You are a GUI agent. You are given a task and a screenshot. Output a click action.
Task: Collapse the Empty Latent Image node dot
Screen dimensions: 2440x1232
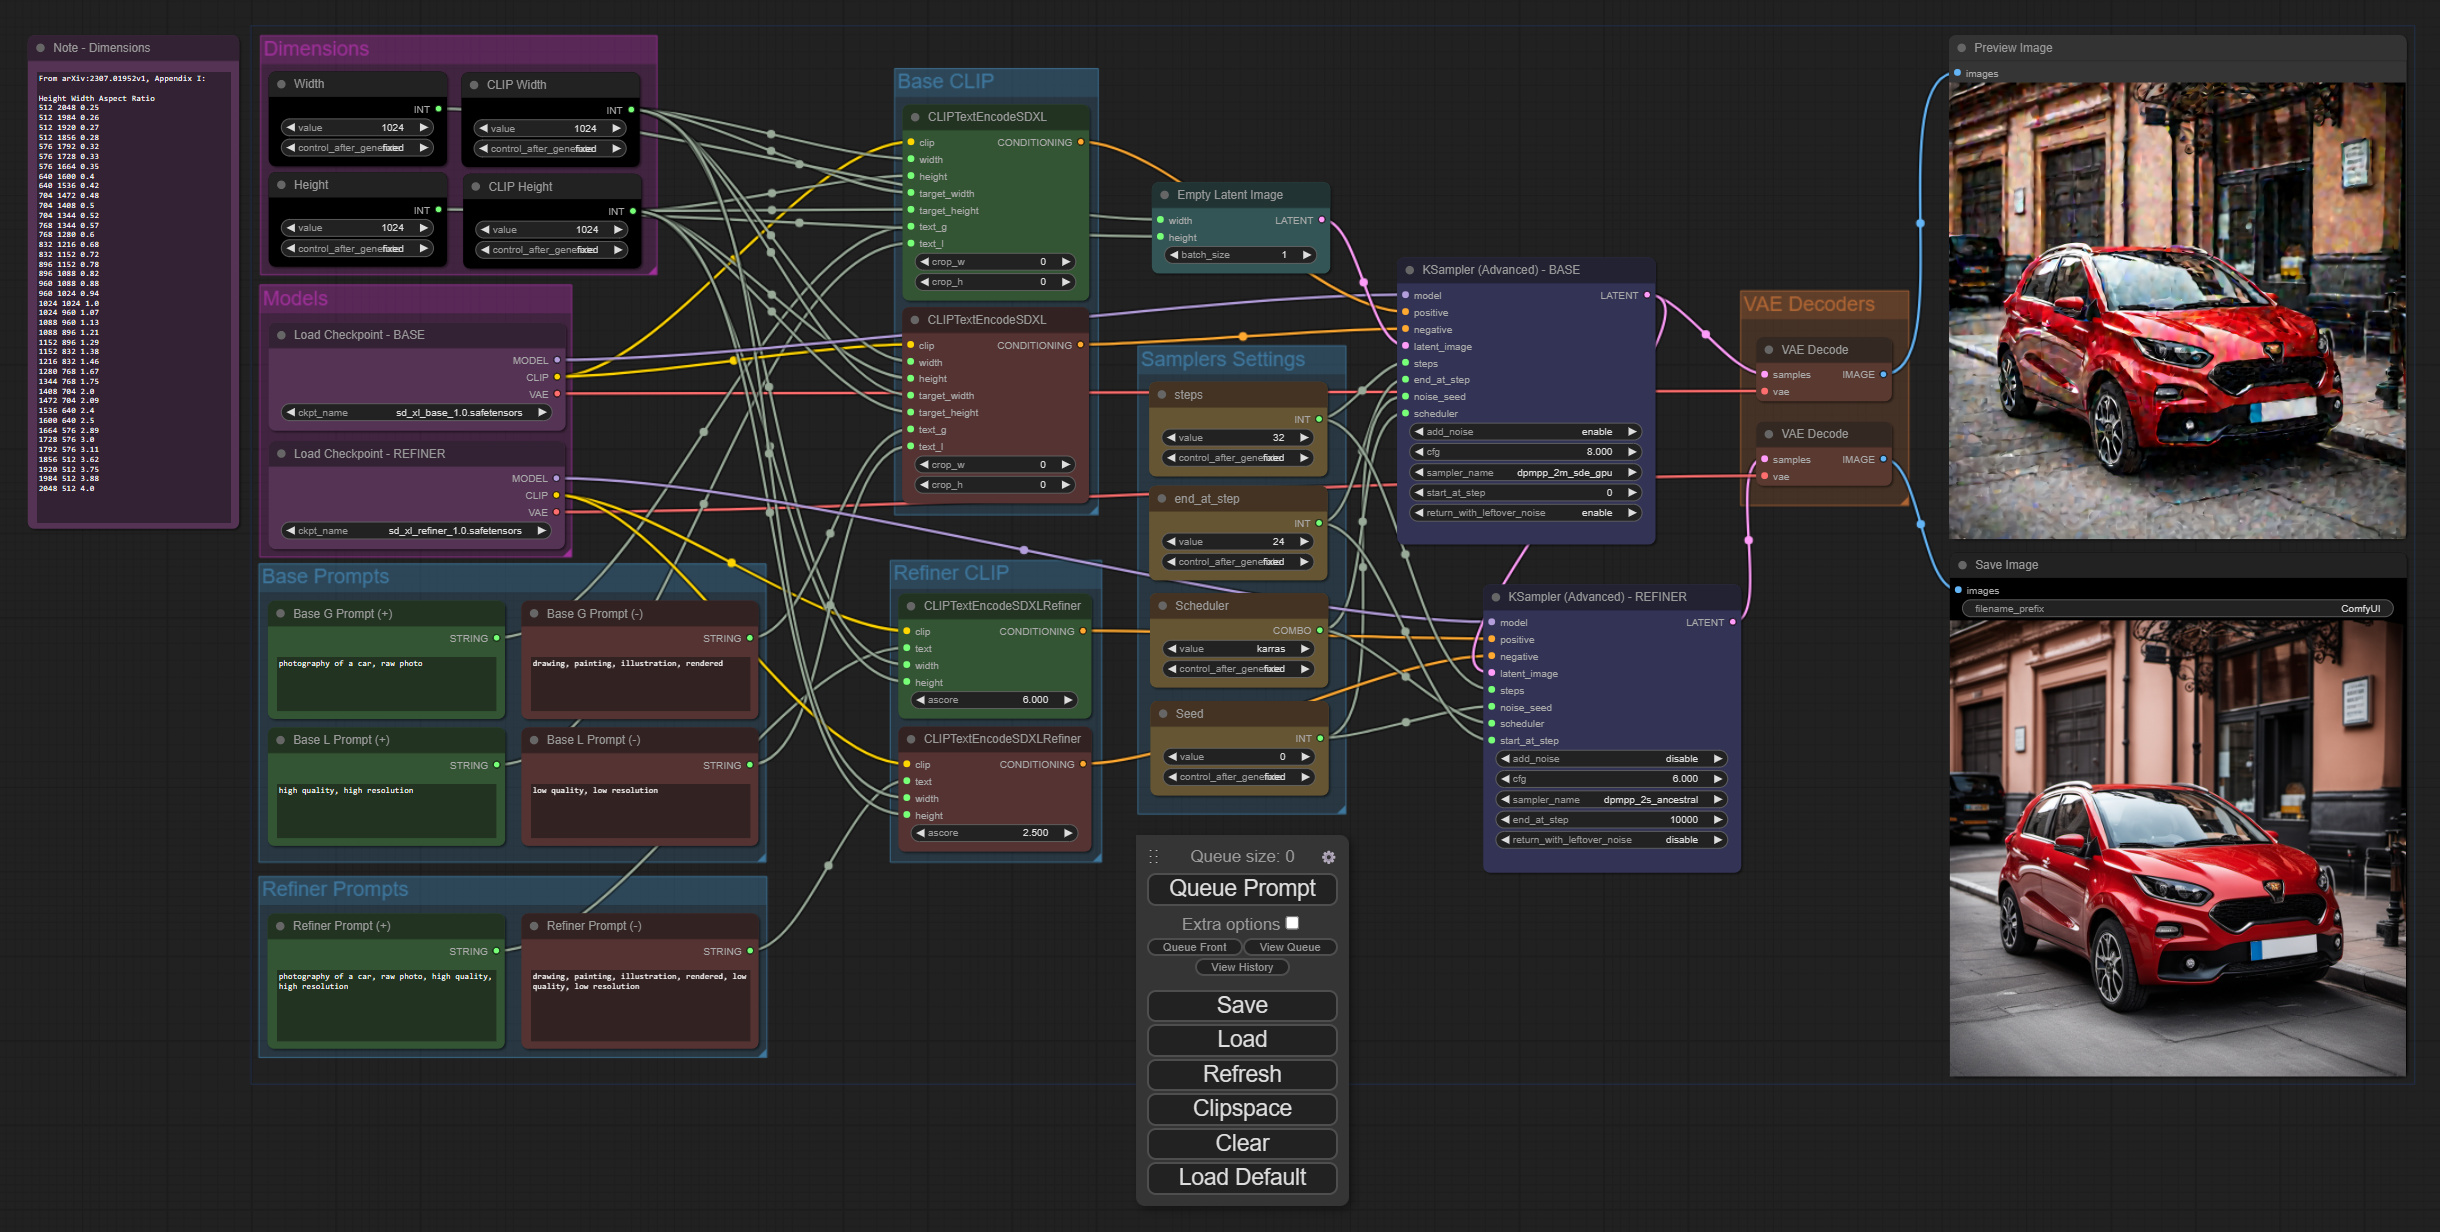[1164, 195]
